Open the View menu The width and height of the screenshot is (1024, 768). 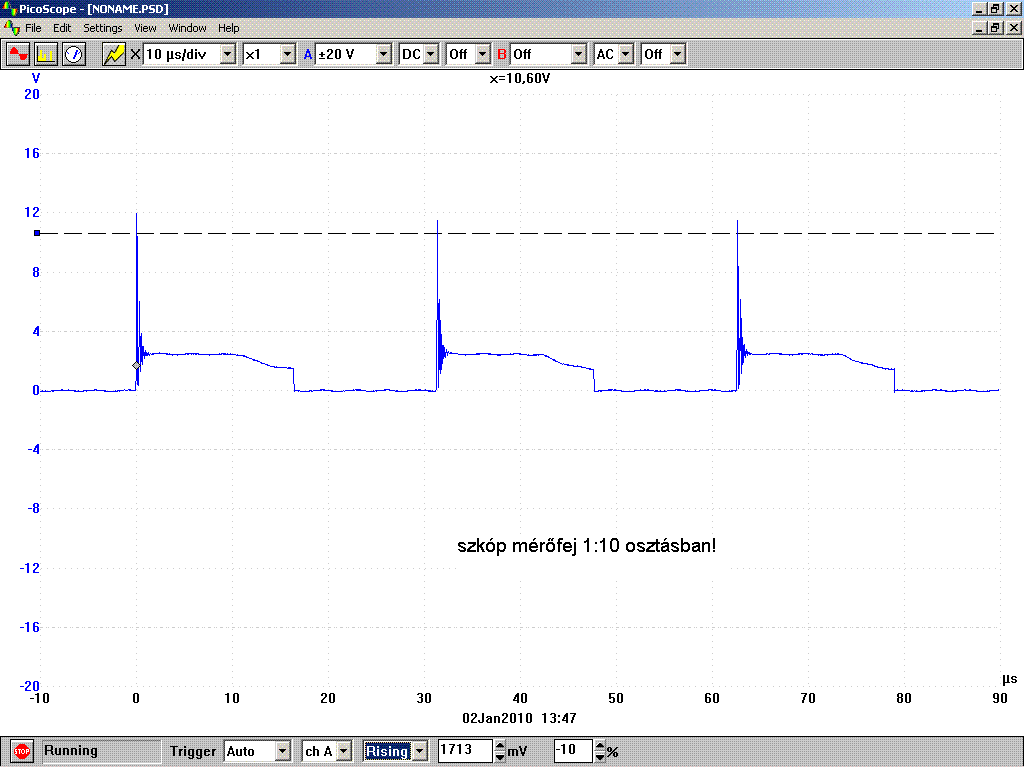tap(145, 28)
